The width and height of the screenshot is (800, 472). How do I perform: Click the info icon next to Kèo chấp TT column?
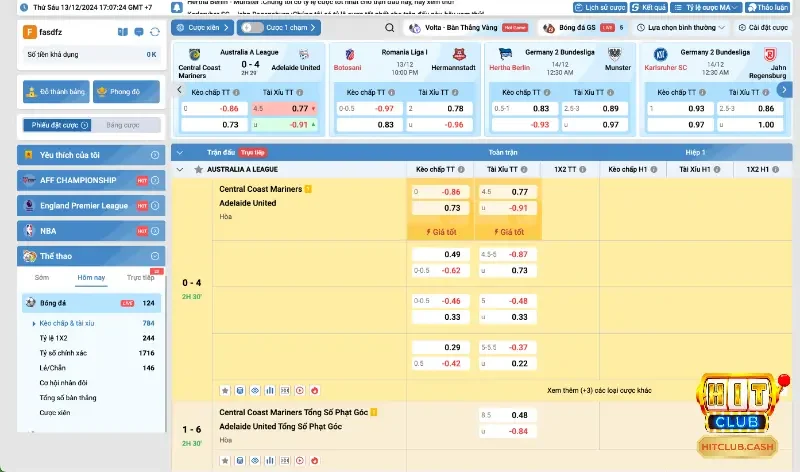pos(462,170)
